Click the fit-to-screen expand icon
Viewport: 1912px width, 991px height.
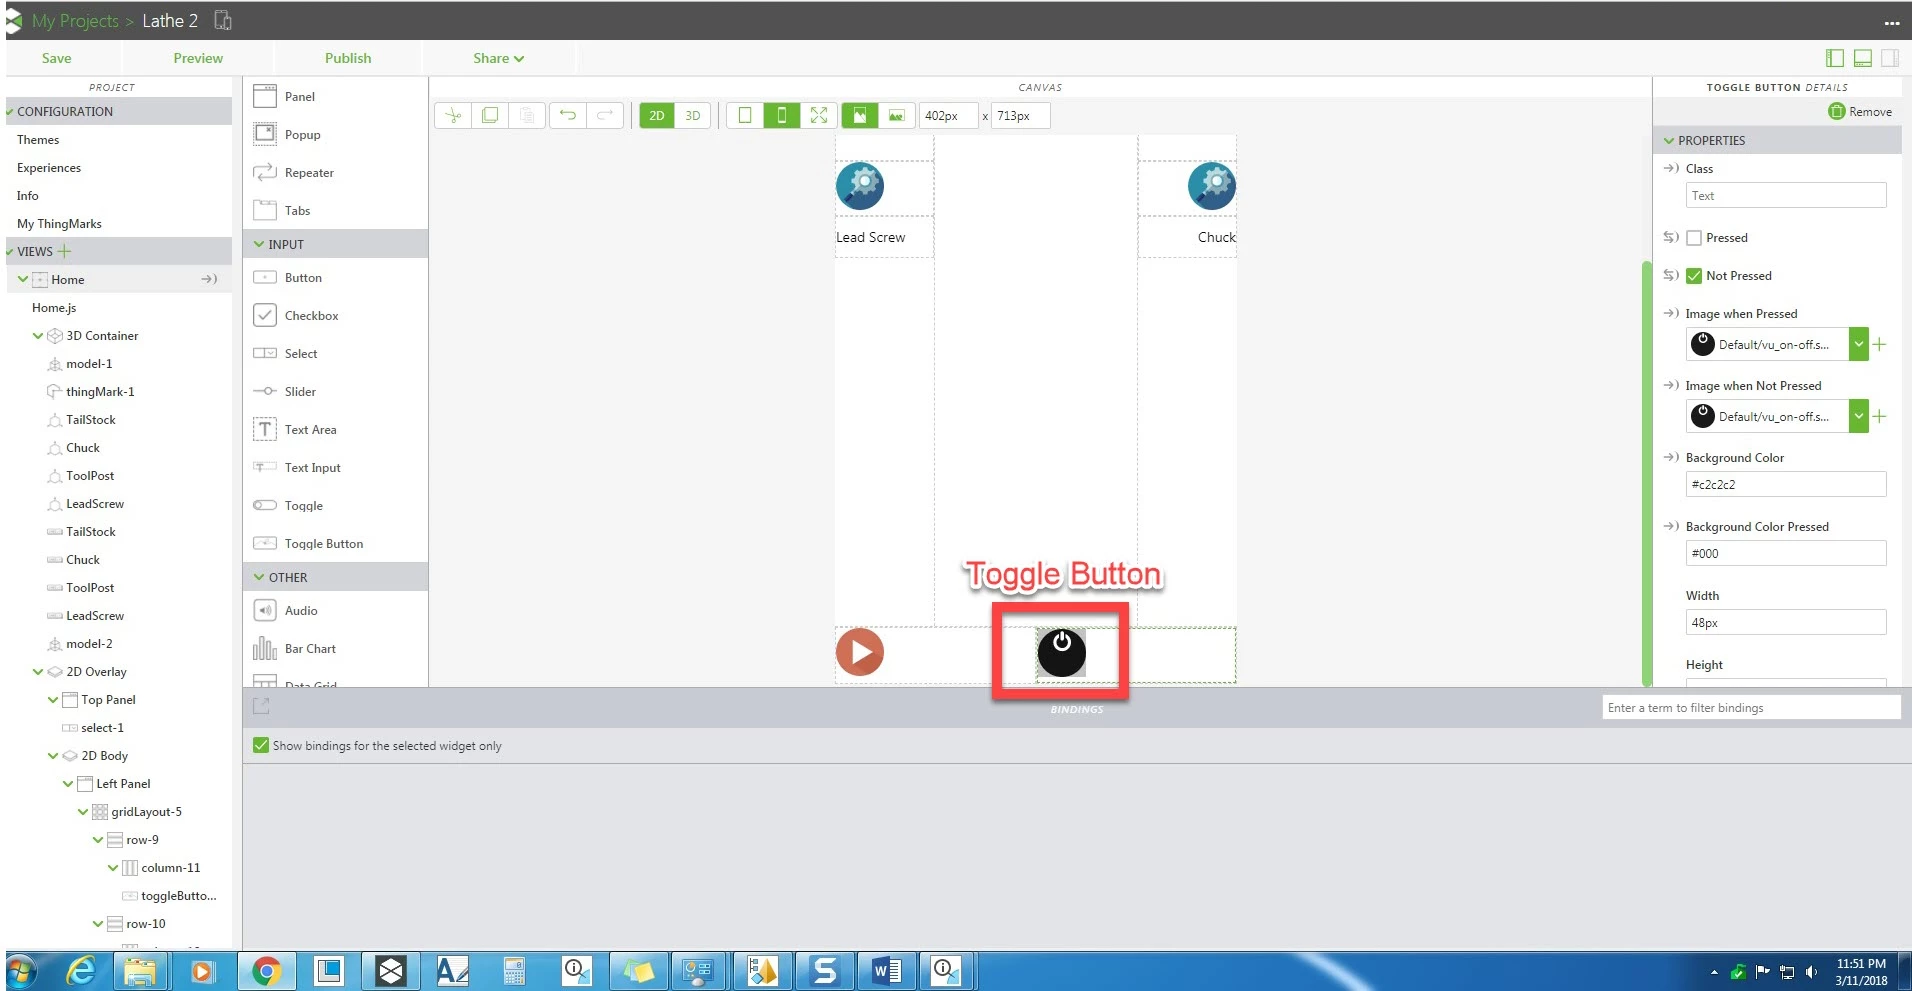[819, 116]
